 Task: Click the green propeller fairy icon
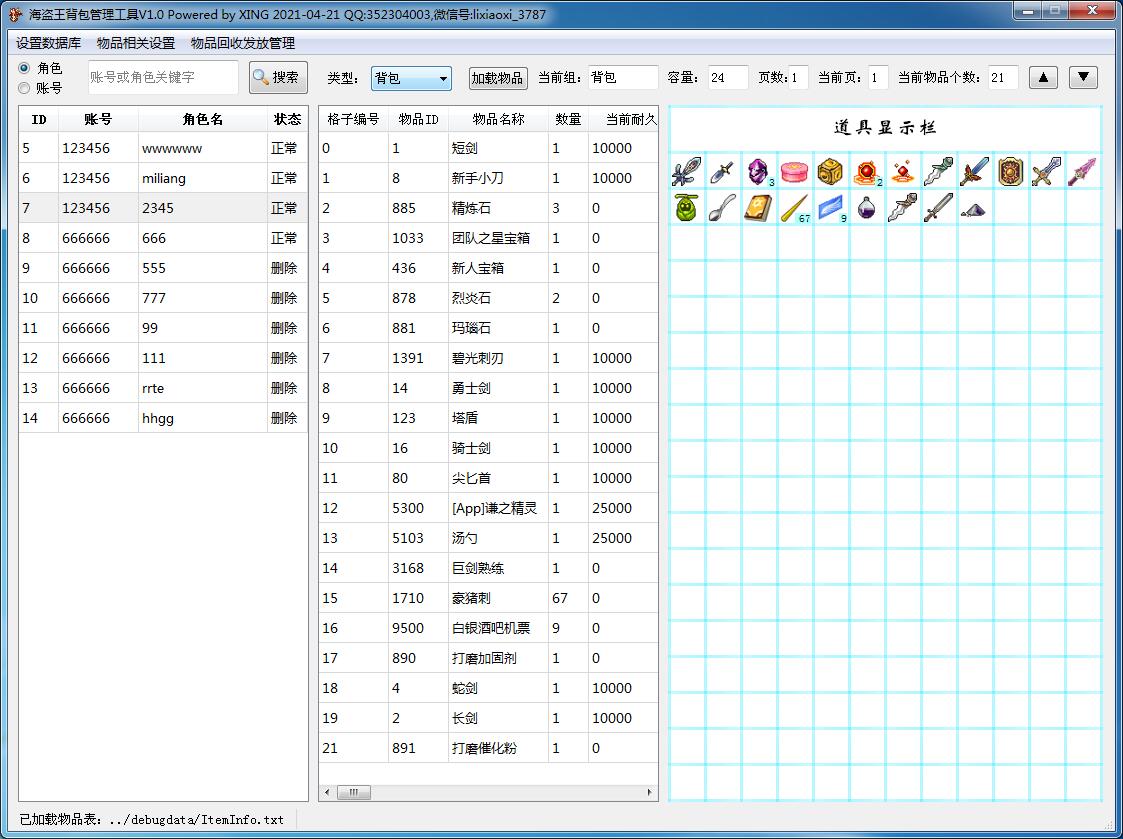click(687, 208)
